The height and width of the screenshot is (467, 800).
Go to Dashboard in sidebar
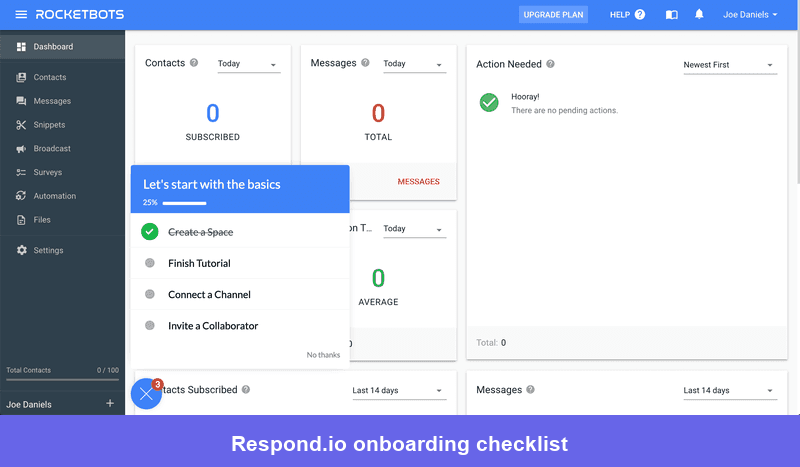[x=62, y=46]
